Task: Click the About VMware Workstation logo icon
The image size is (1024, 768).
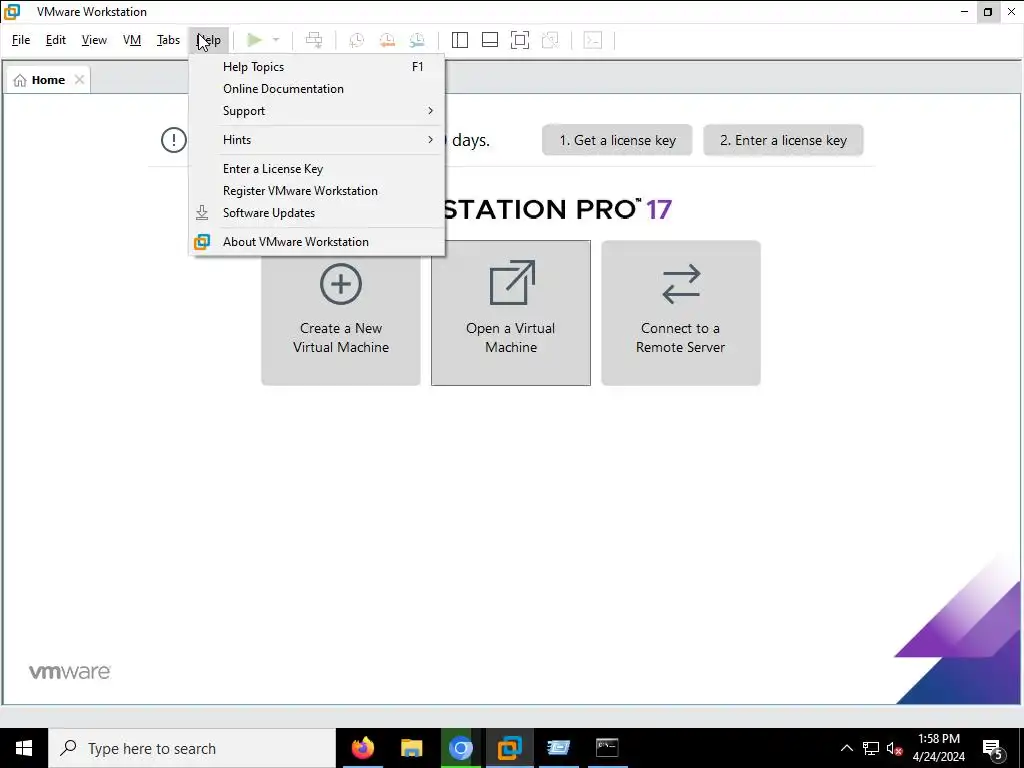Action: point(202,242)
